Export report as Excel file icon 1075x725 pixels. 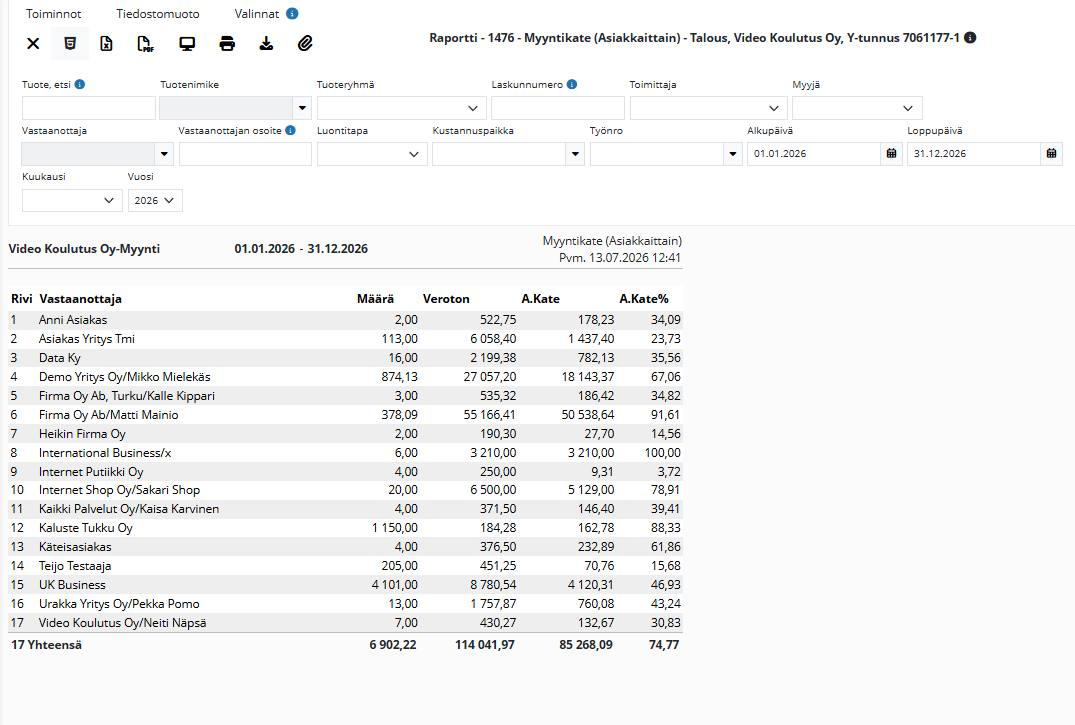[x=106, y=44]
